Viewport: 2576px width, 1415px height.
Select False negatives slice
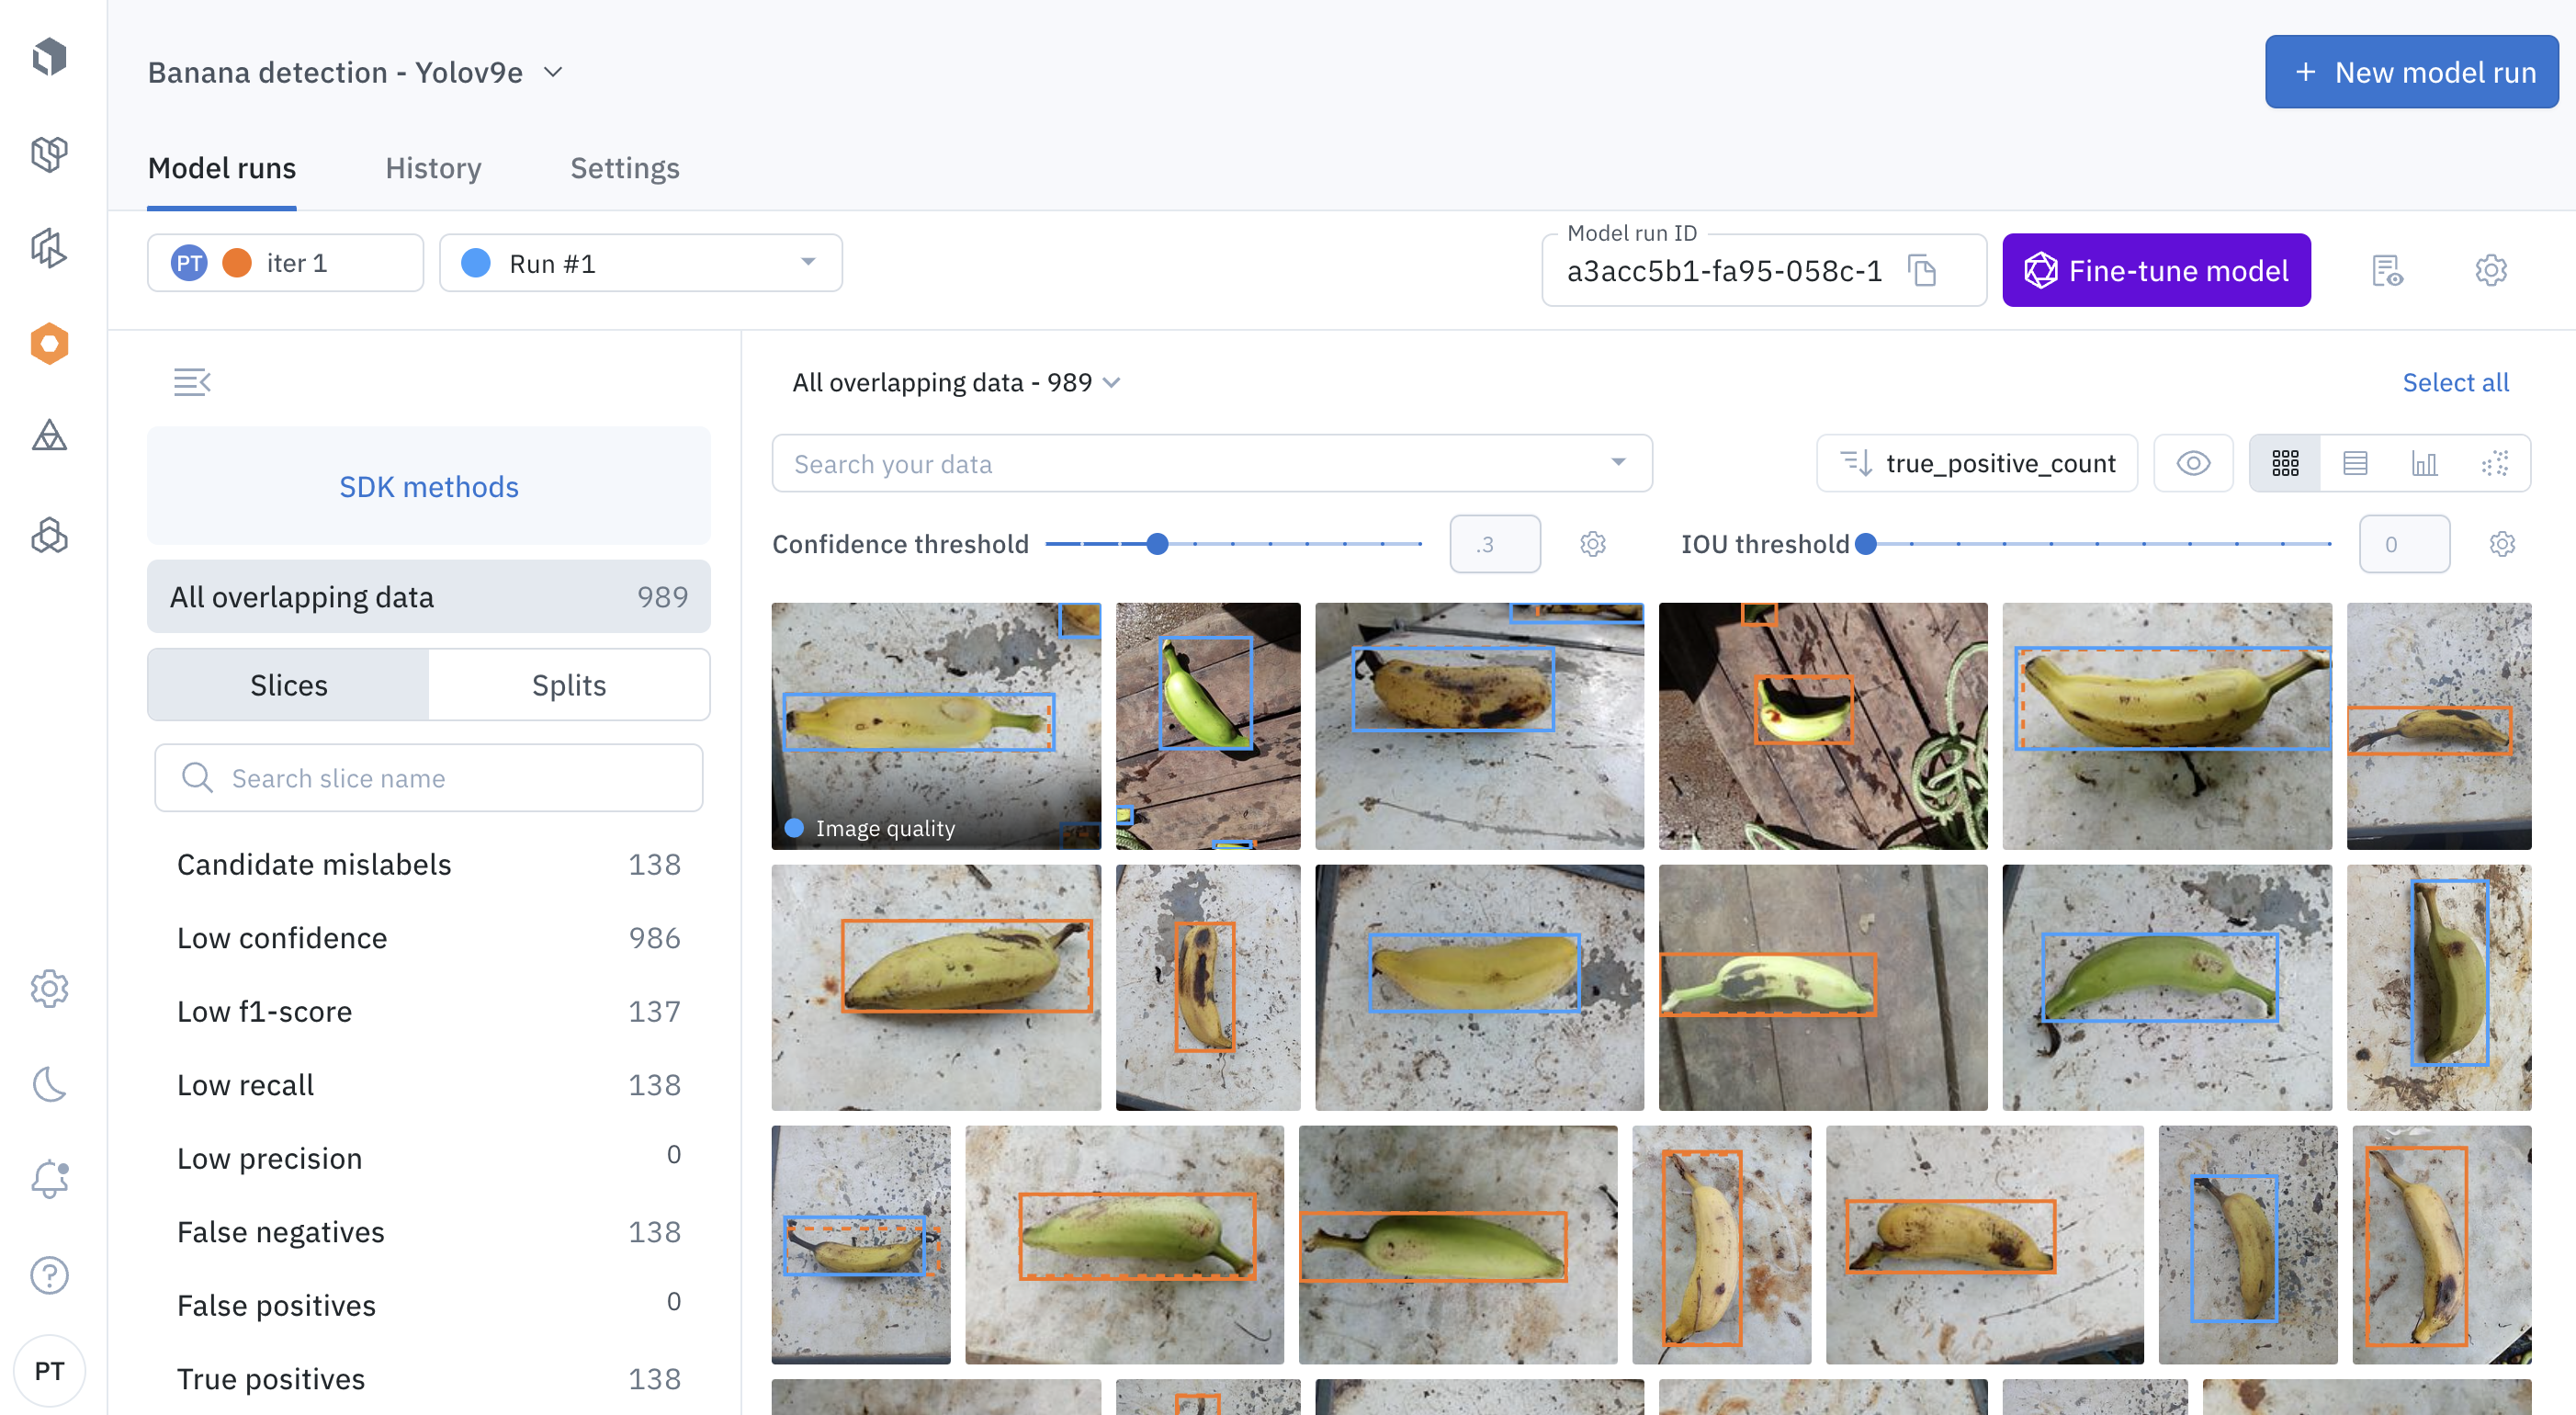click(428, 1232)
